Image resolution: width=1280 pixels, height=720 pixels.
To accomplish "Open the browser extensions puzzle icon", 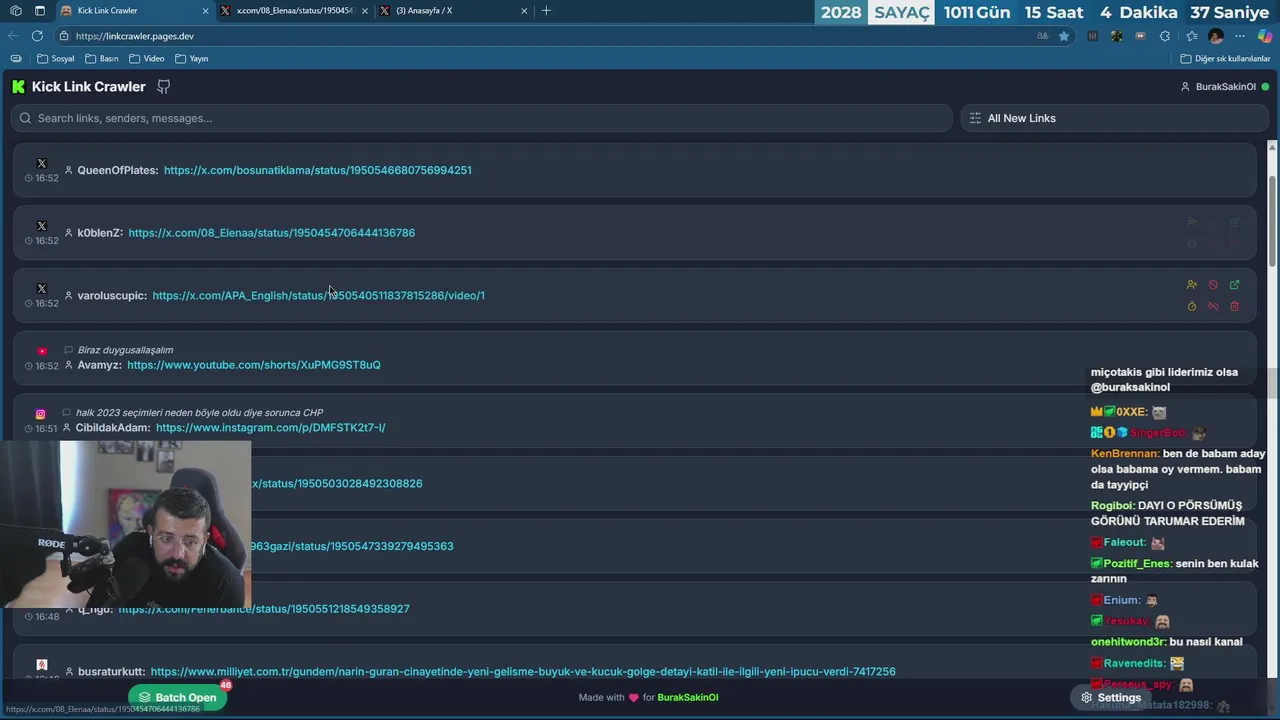I will click(1165, 36).
